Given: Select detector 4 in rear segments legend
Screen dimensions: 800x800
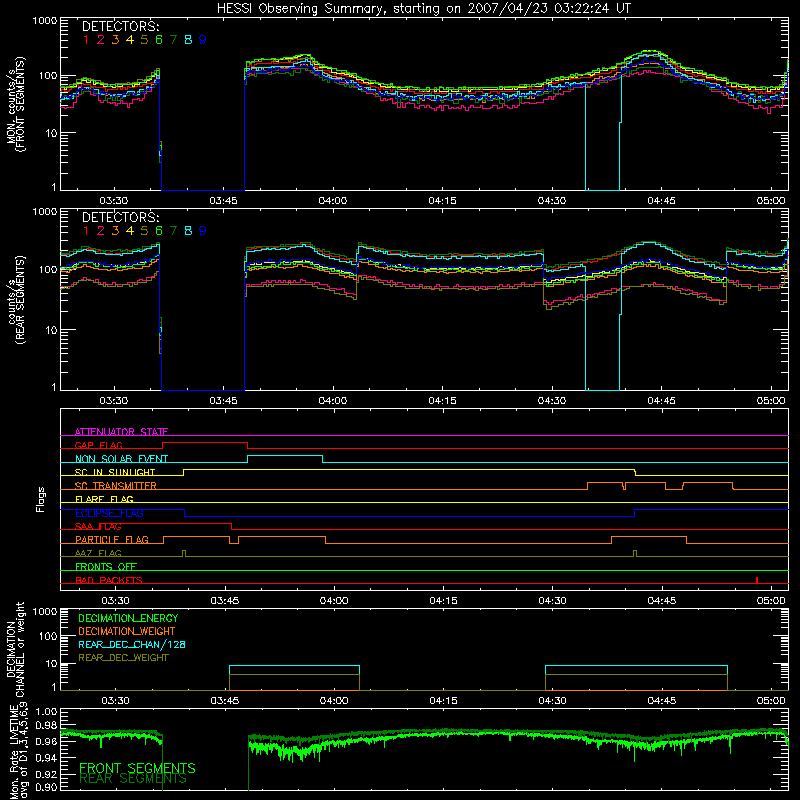Looking at the screenshot, I should [x=130, y=231].
